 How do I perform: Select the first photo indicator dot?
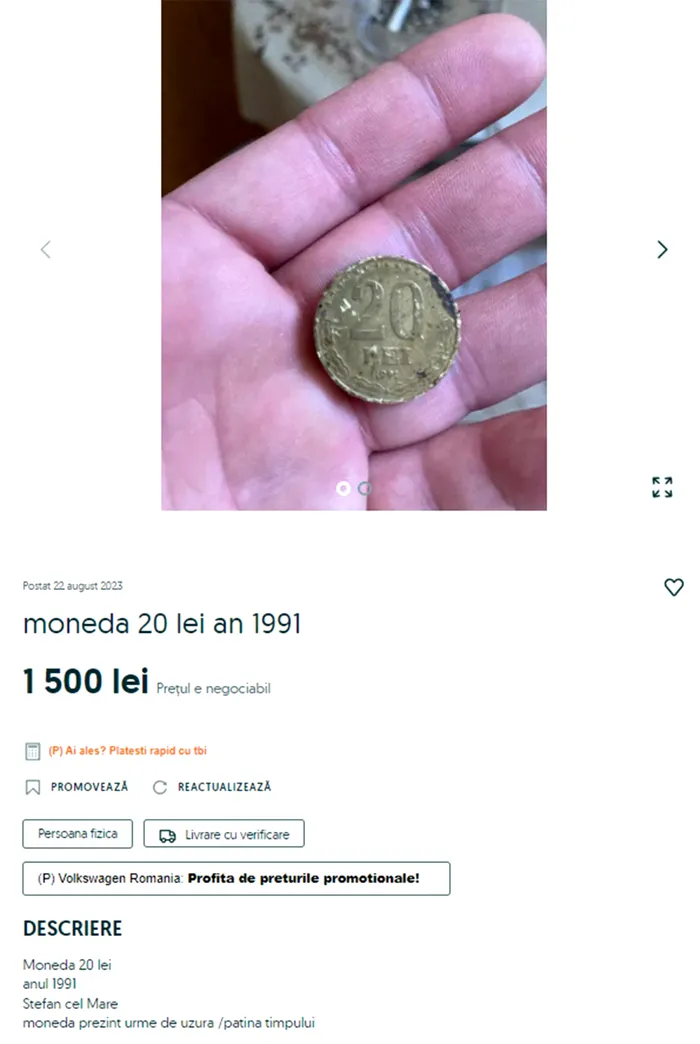(343, 489)
